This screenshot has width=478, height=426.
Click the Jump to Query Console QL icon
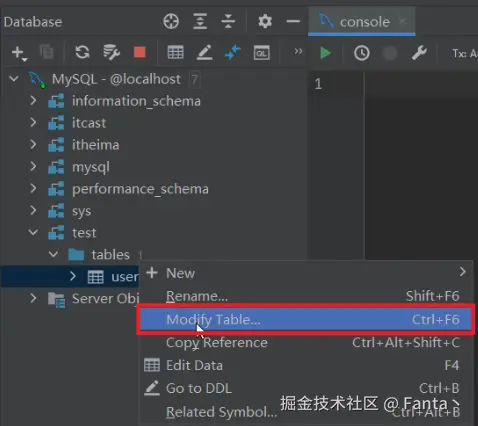(262, 53)
